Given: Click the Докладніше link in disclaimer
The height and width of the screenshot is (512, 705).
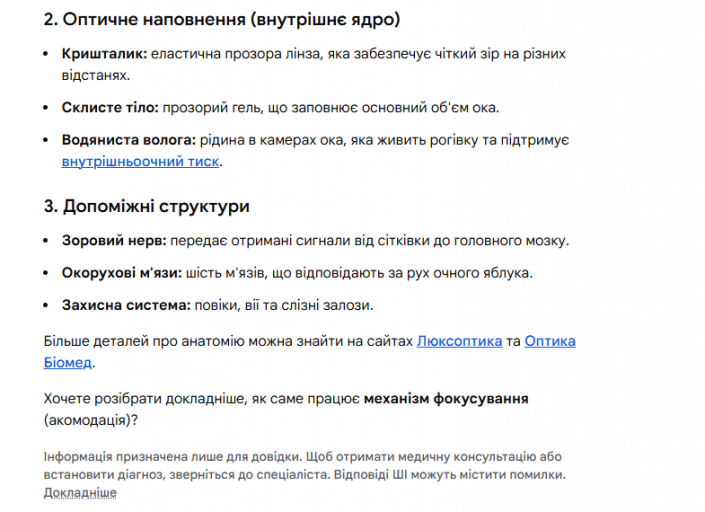Looking at the screenshot, I should pyautogui.click(x=80, y=492).
